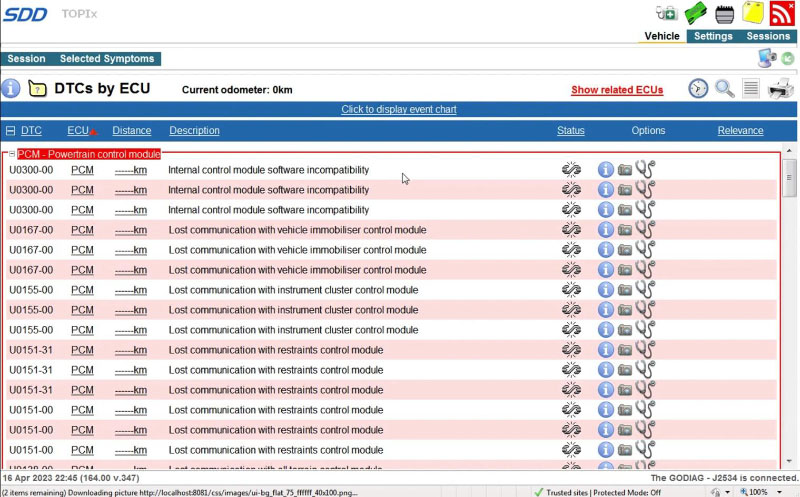
Task: Open the black notepad icon in top toolbar
Action: 724,14
